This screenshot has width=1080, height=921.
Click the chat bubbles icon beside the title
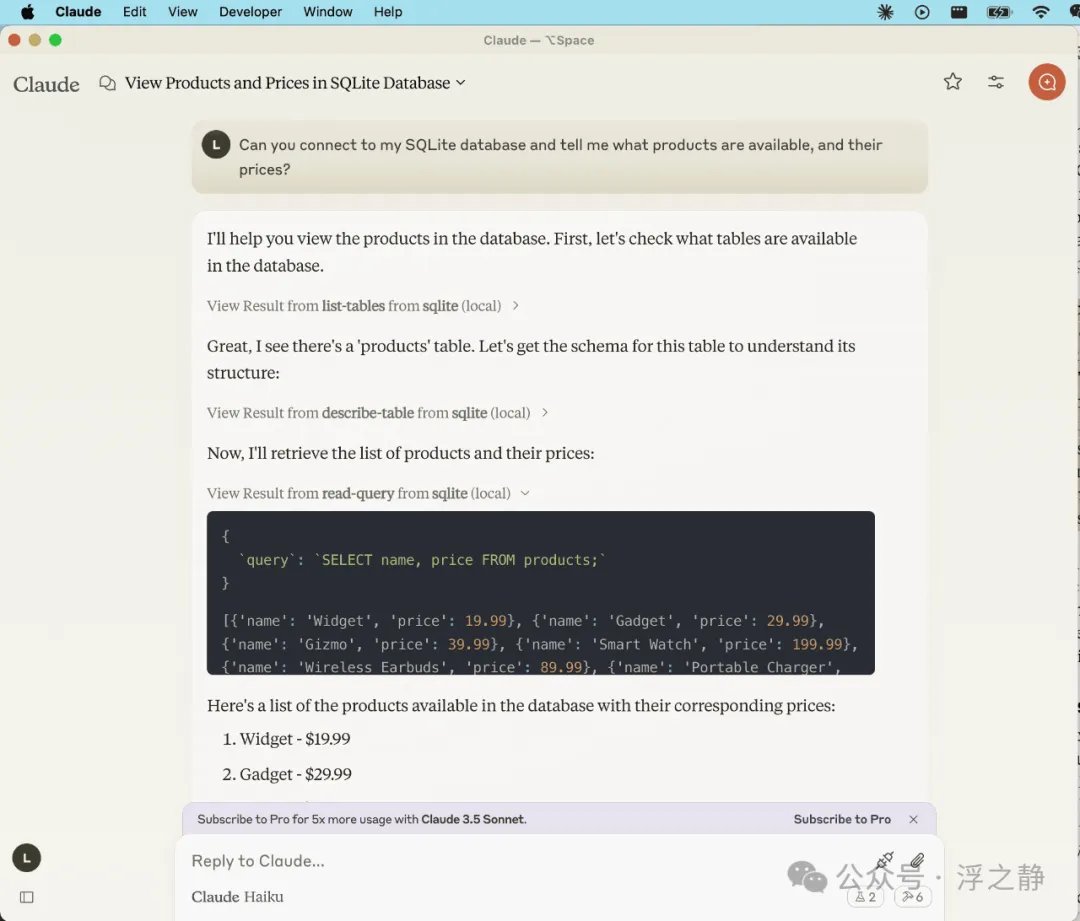[107, 83]
